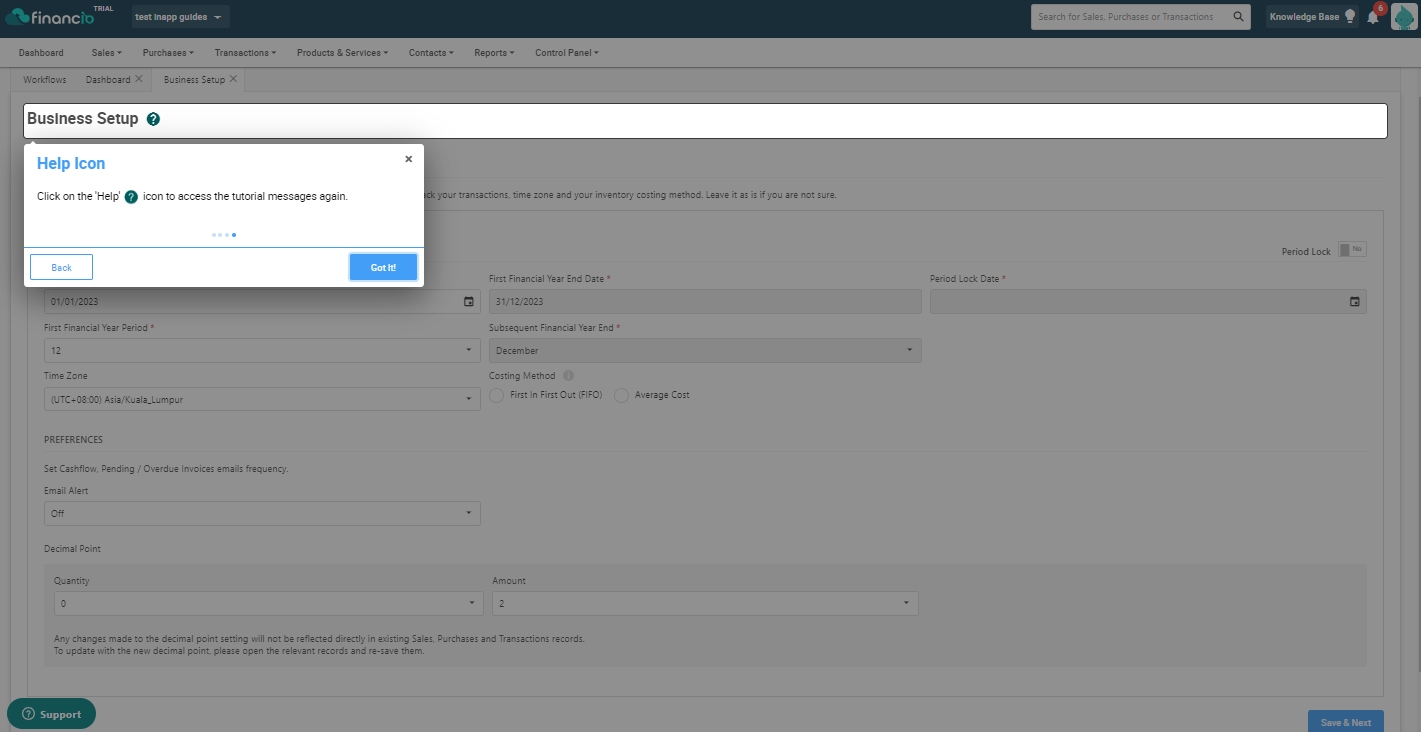
Task: Open the user profile avatar
Action: [x=1404, y=17]
